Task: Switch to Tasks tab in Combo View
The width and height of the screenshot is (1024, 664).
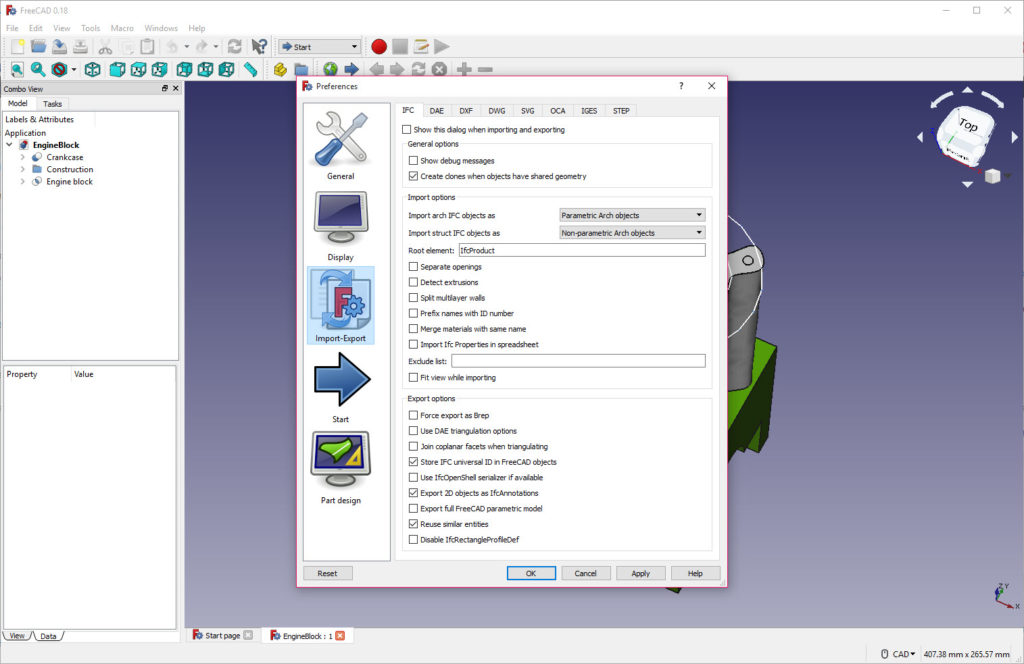Action: (52, 104)
